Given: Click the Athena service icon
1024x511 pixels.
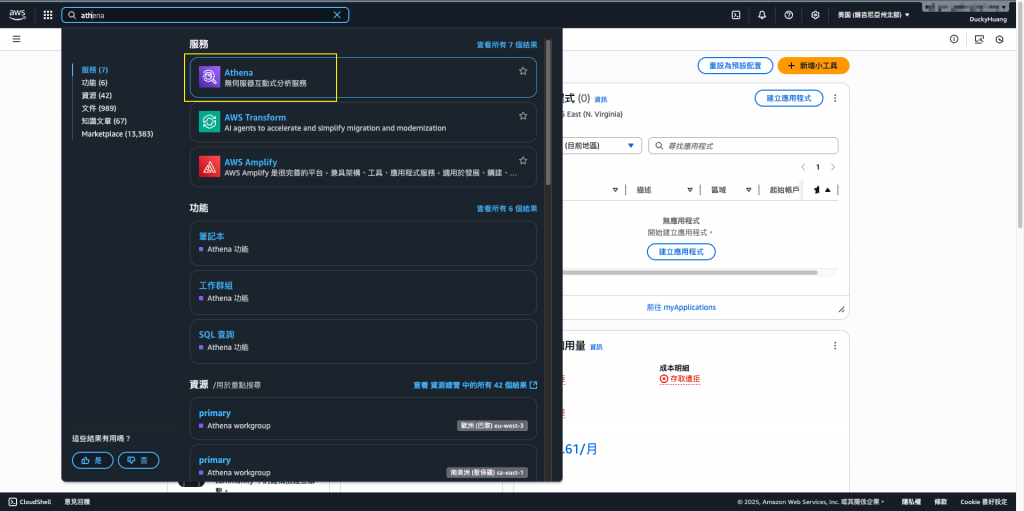Looking at the screenshot, I should 210,77.
